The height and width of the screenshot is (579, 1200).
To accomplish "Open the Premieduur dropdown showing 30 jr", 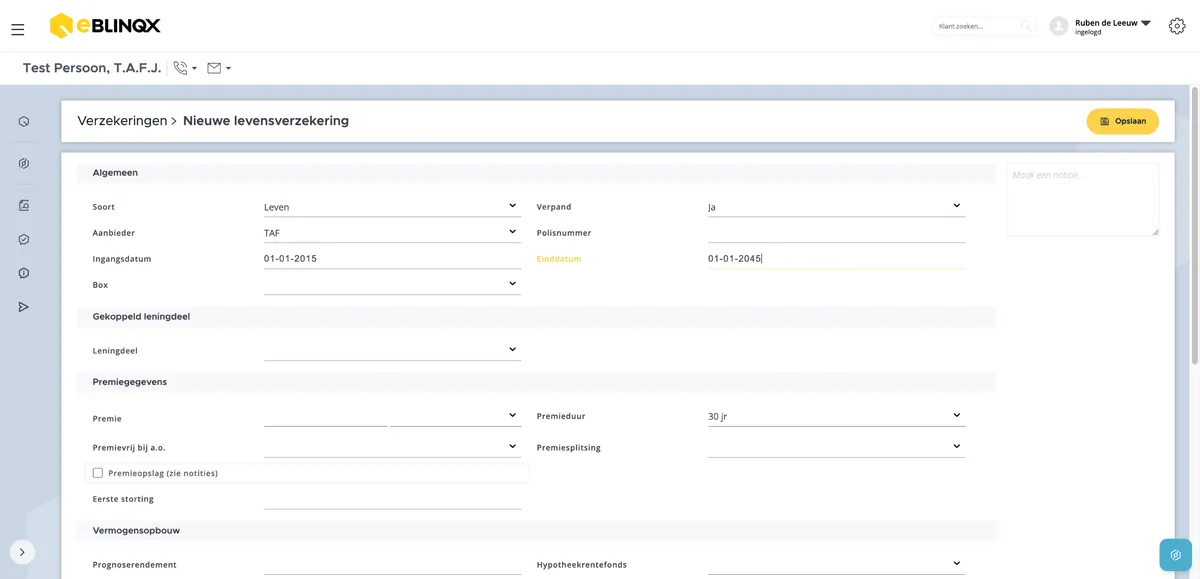I will (x=836, y=416).
